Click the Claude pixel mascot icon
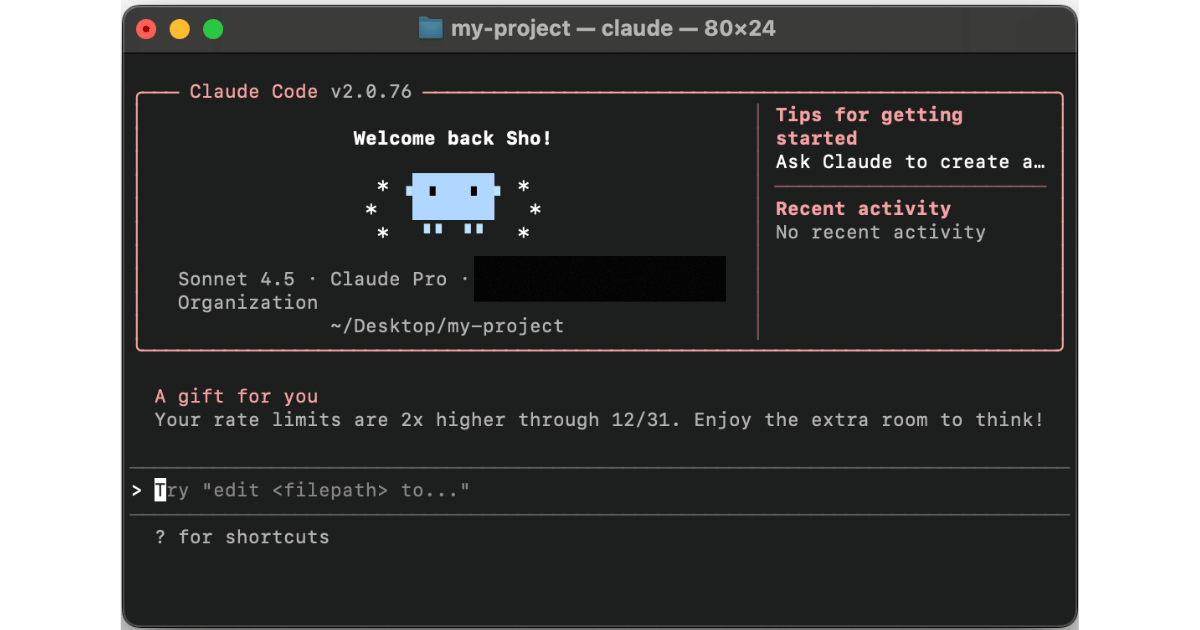 click(453, 198)
